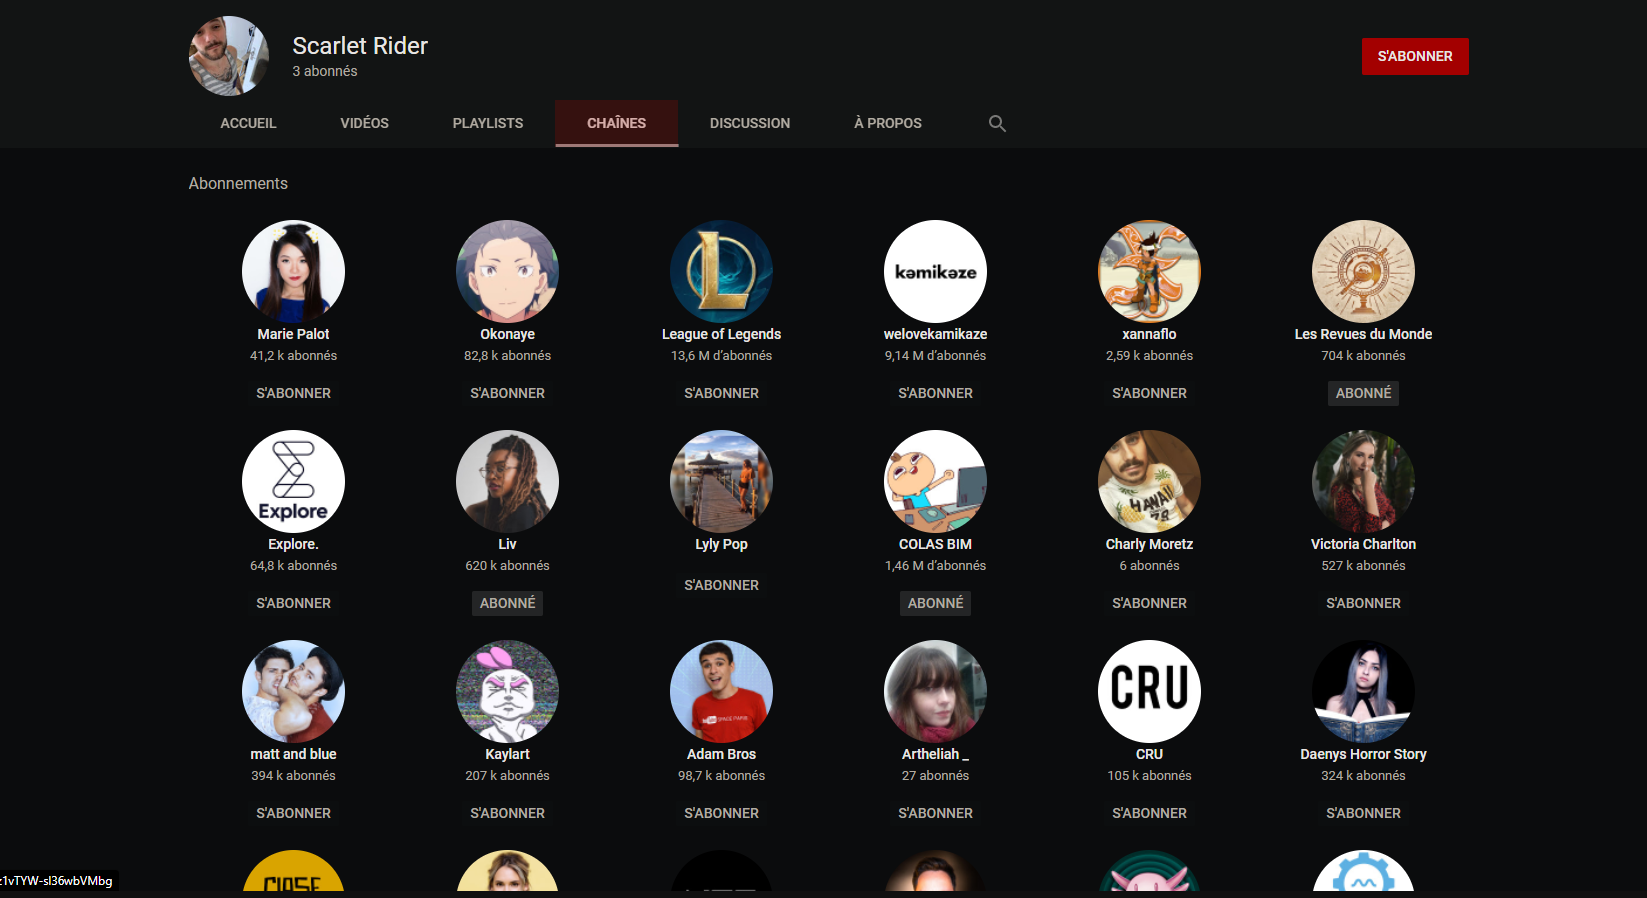Open Kaylart channel avatar

click(507, 691)
